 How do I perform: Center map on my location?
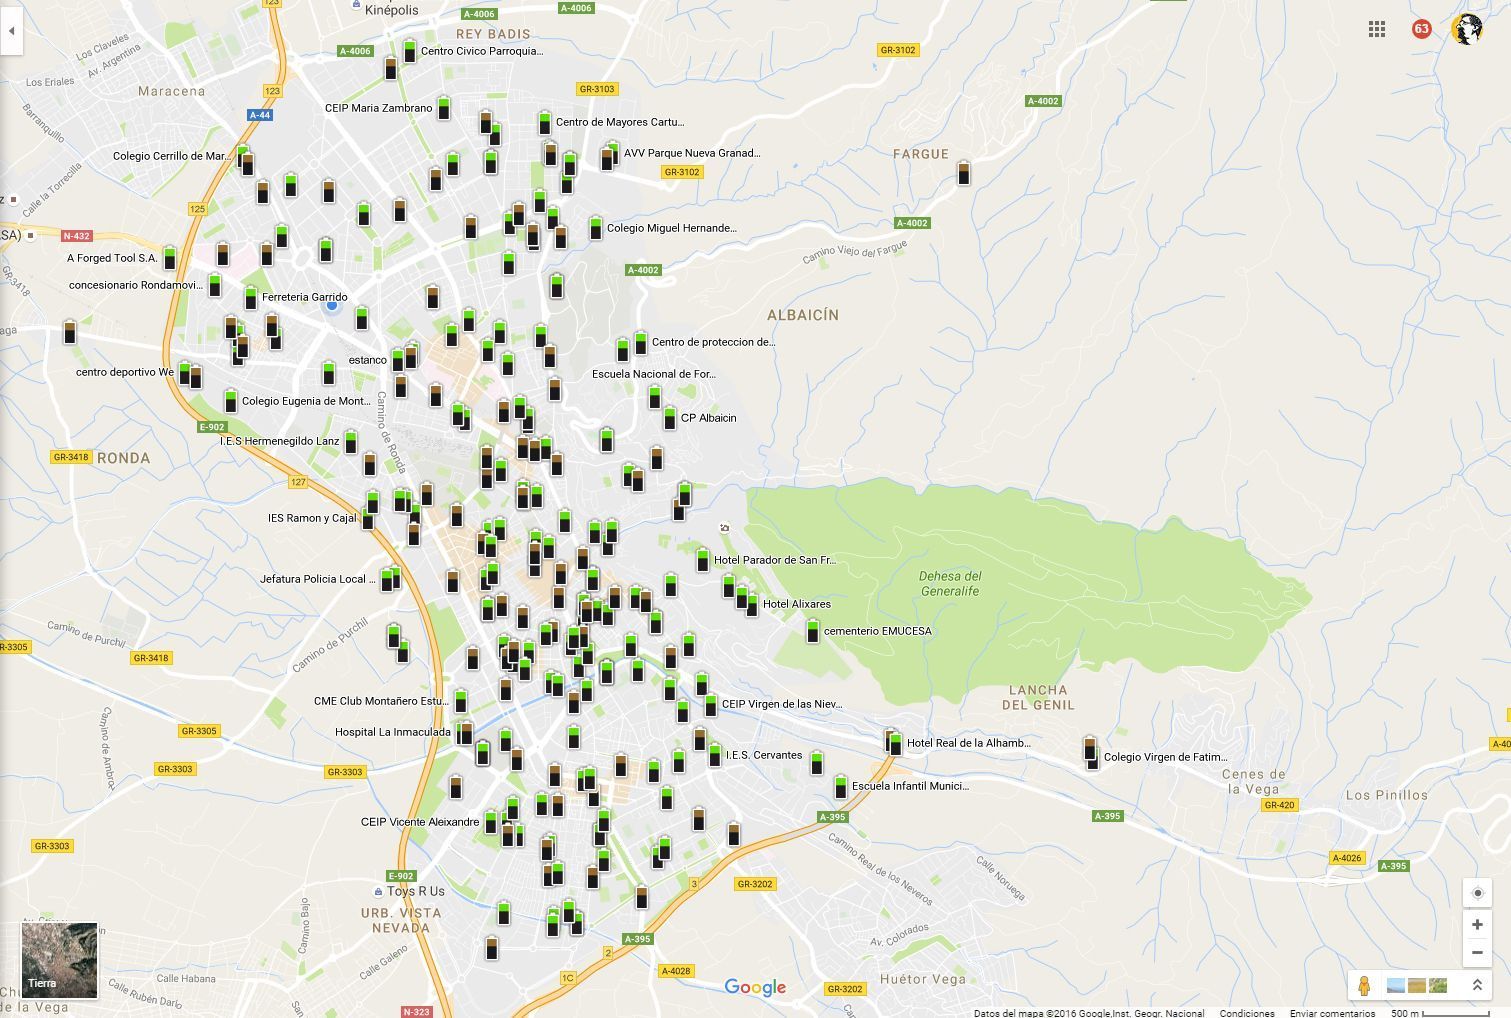tap(1478, 893)
